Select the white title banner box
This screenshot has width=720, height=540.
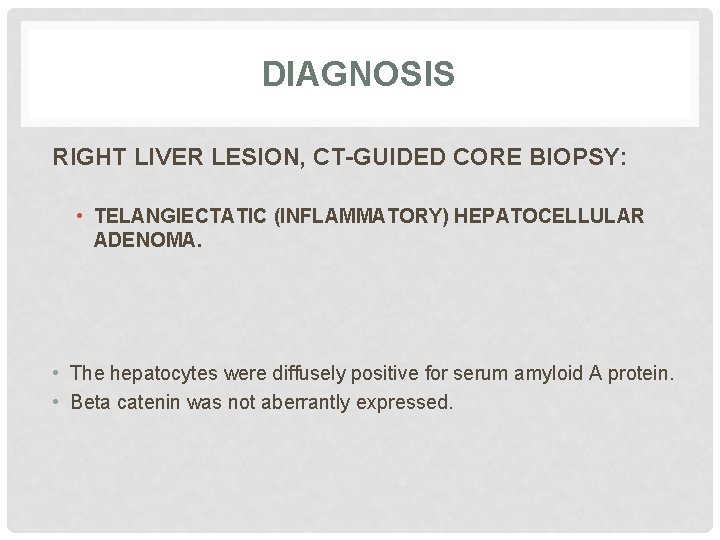click(x=360, y=74)
